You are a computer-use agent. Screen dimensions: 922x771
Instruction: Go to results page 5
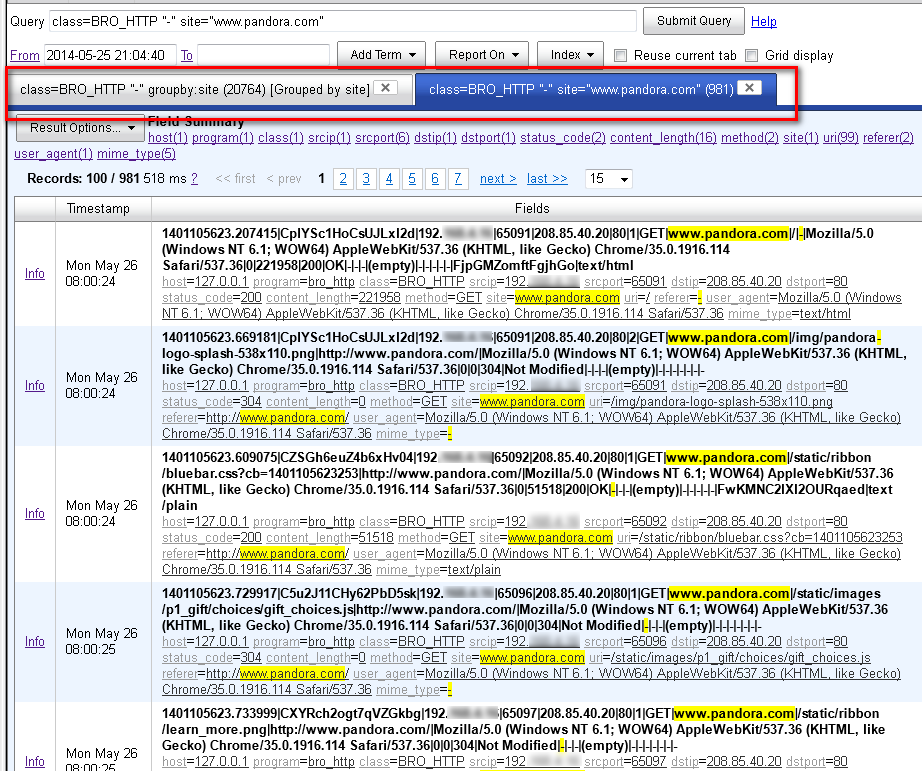412,178
